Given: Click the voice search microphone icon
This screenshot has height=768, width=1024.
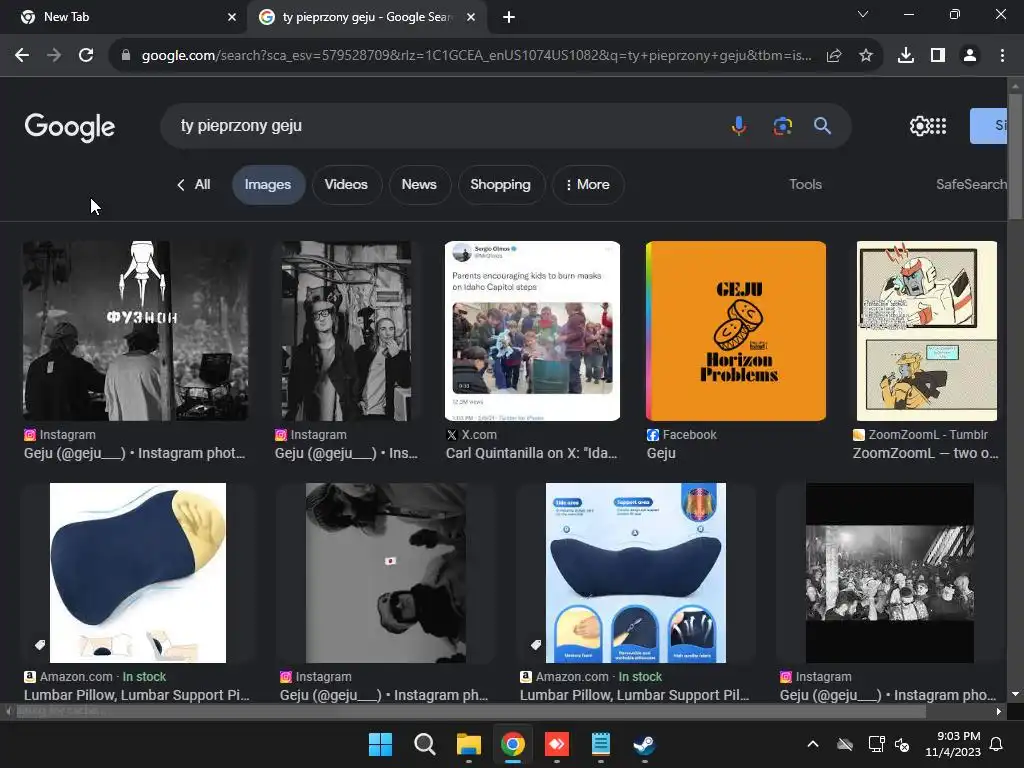Looking at the screenshot, I should point(739,125).
